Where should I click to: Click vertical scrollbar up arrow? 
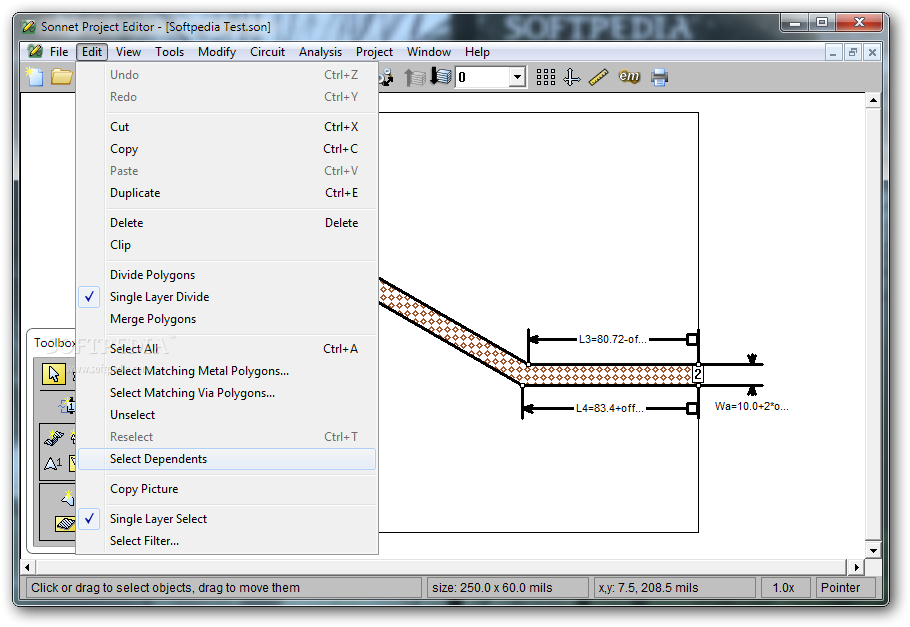pyautogui.click(x=873, y=100)
